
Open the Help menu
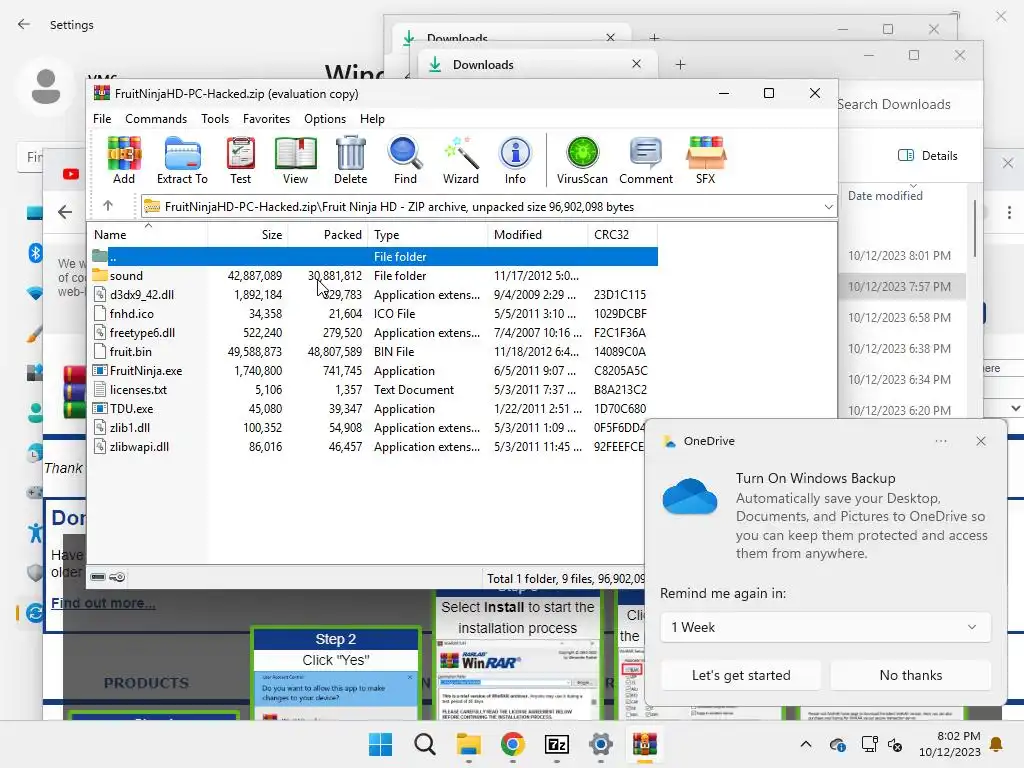point(372,119)
